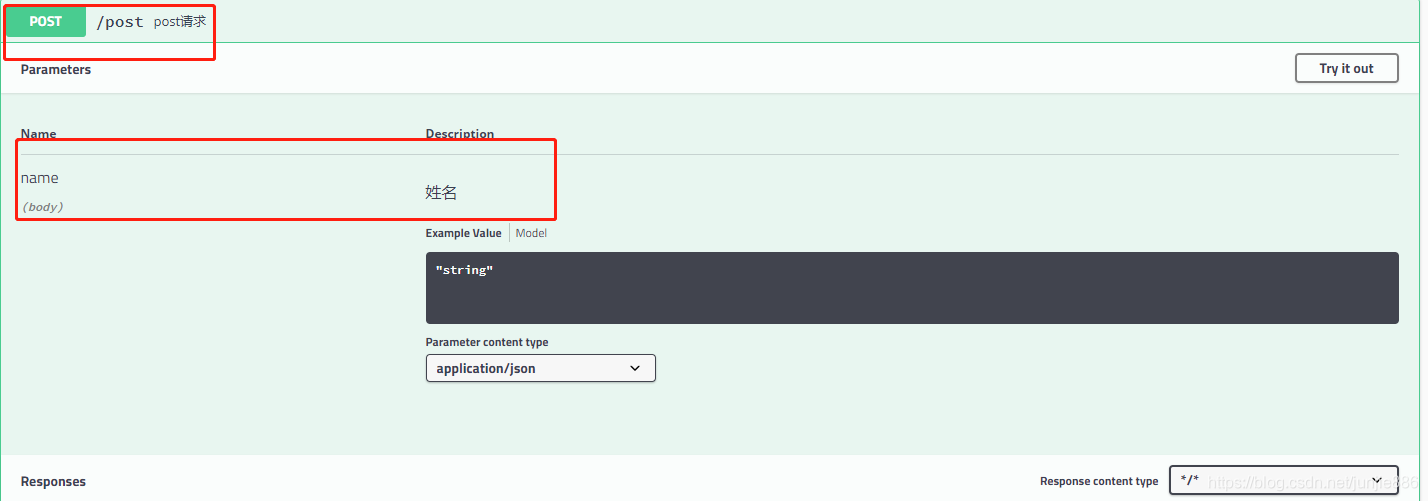This screenshot has height=501, width=1428.
Task: Open the Response content type dropdown
Action: pyautogui.click(x=1283, y=480)
